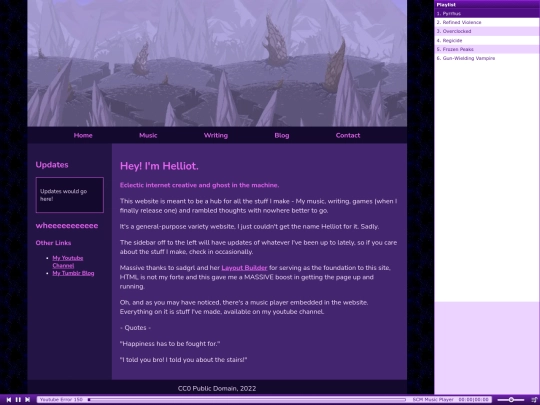The height and width of the screenshot is (405, 540).
Task: Pause the music player
Action: (18, 399)
